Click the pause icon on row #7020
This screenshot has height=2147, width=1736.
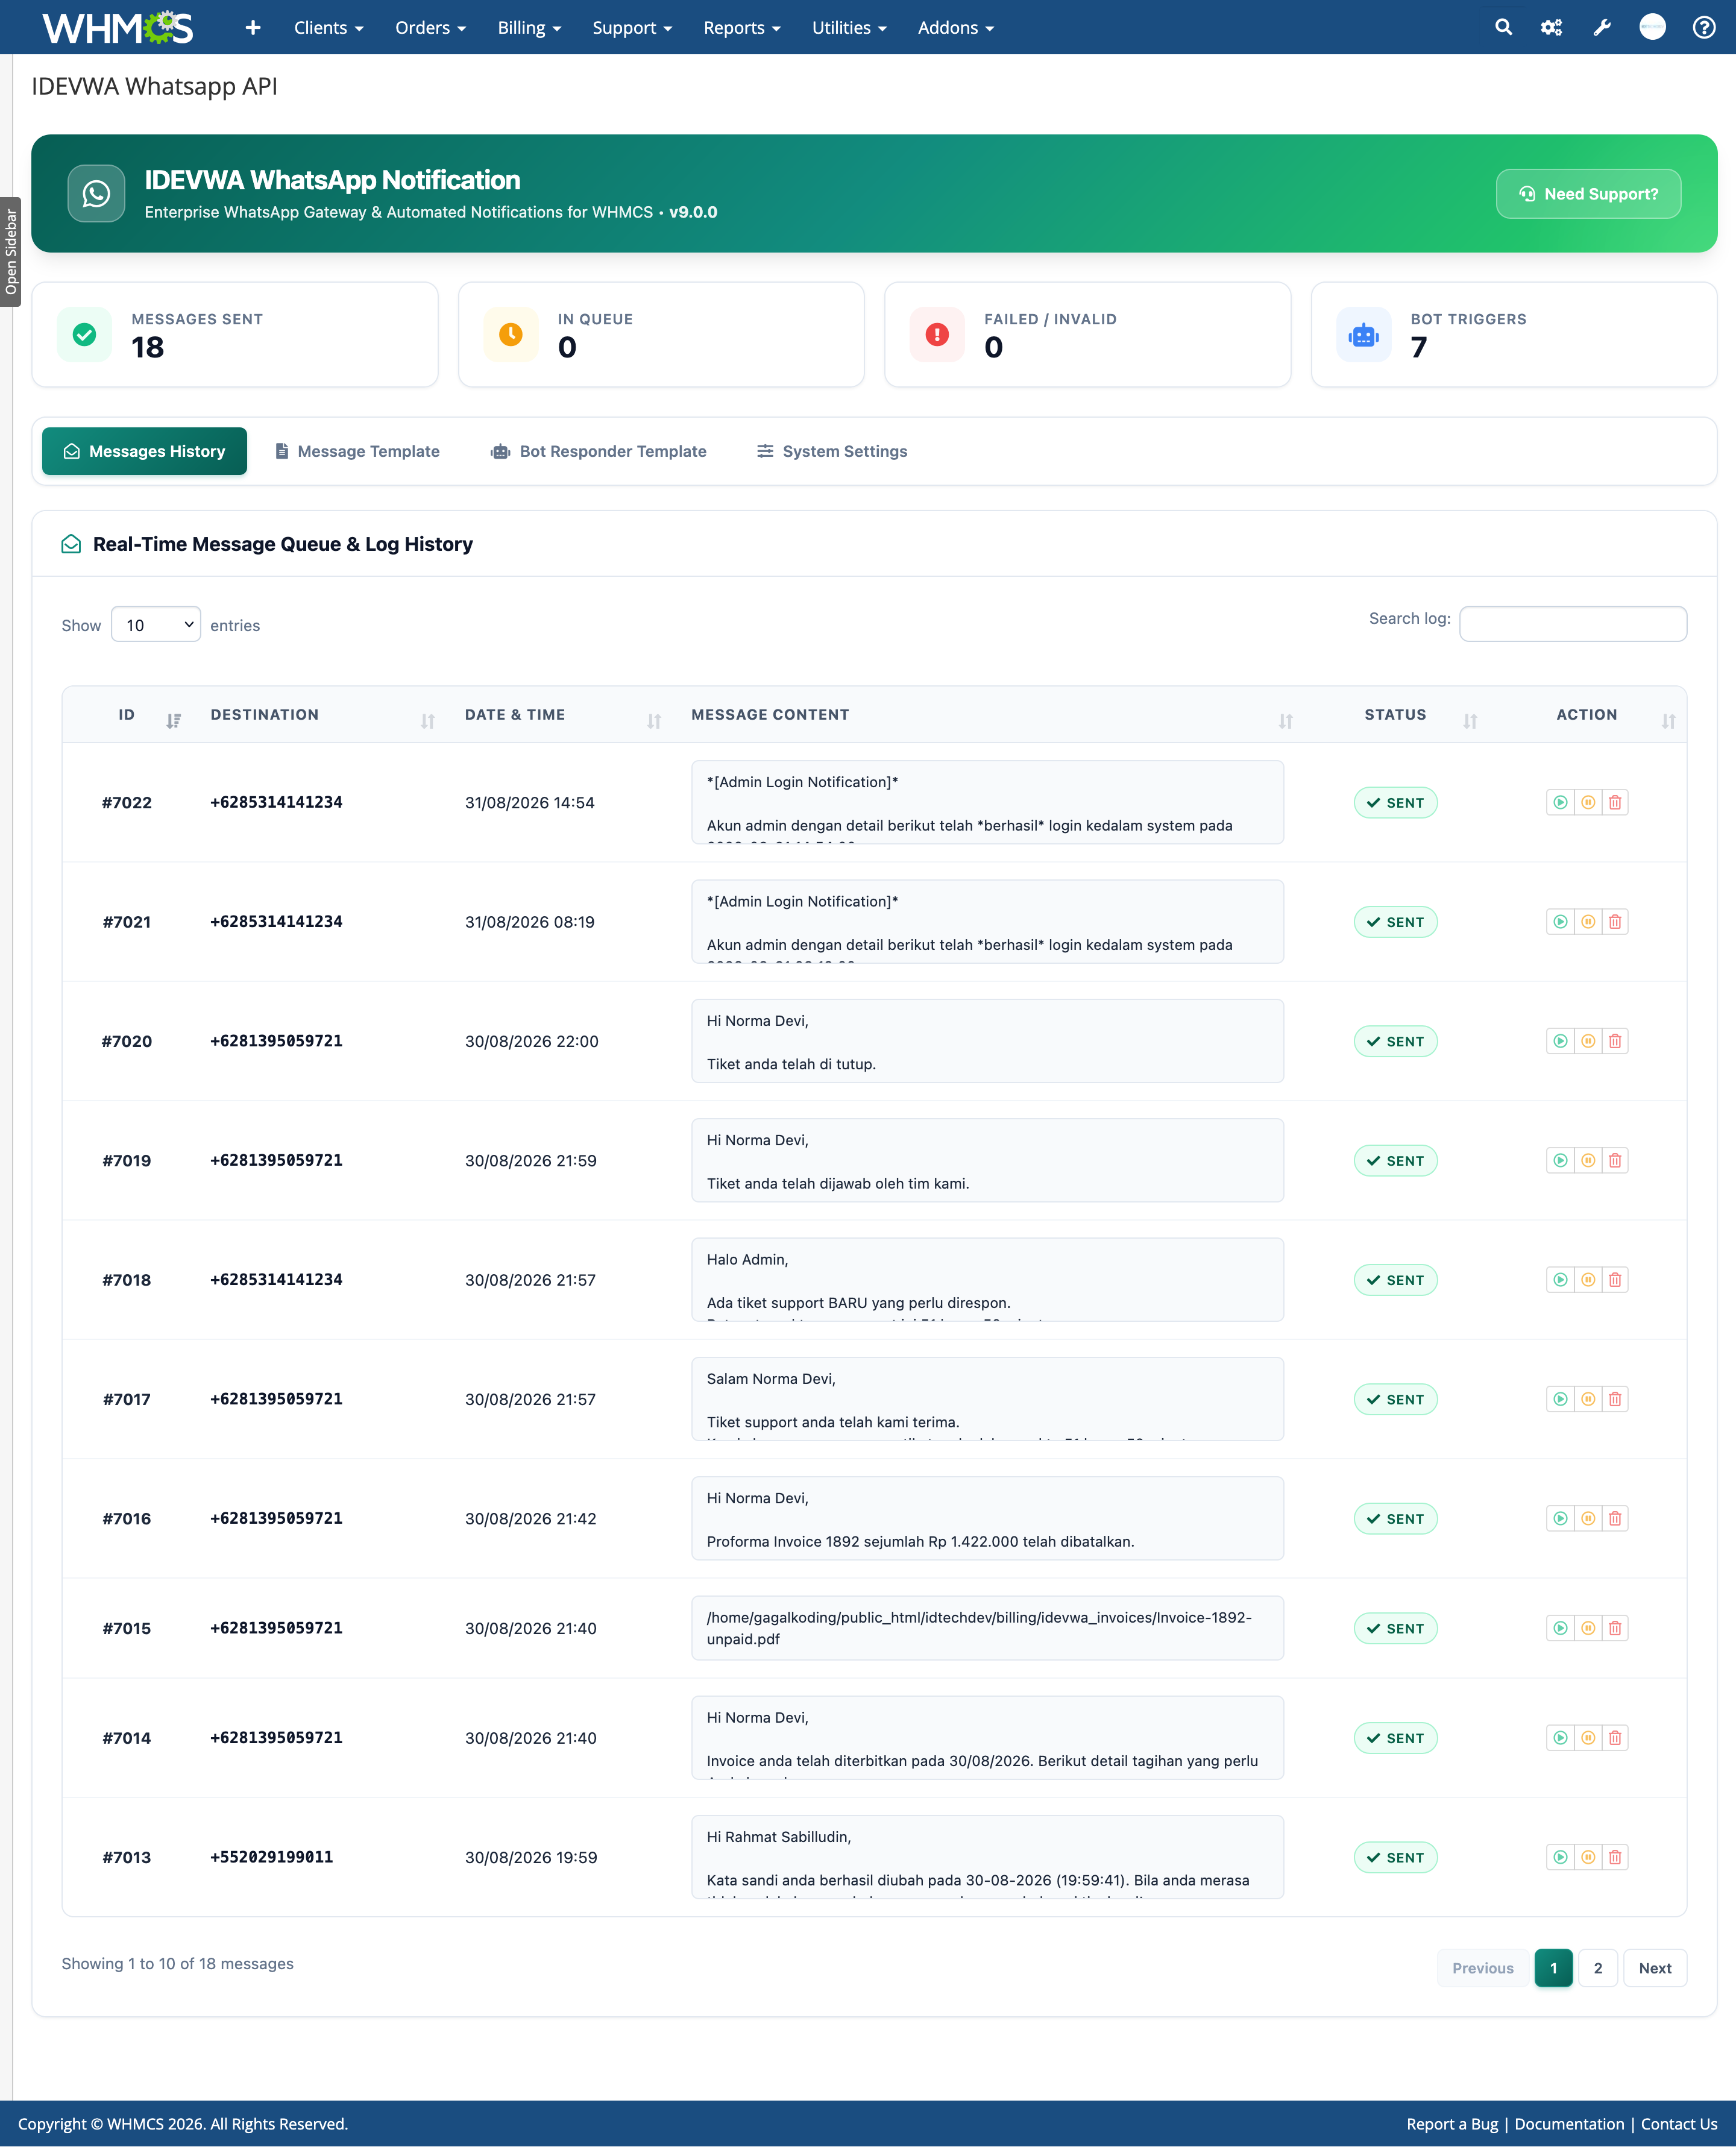click(1588, 1041)
